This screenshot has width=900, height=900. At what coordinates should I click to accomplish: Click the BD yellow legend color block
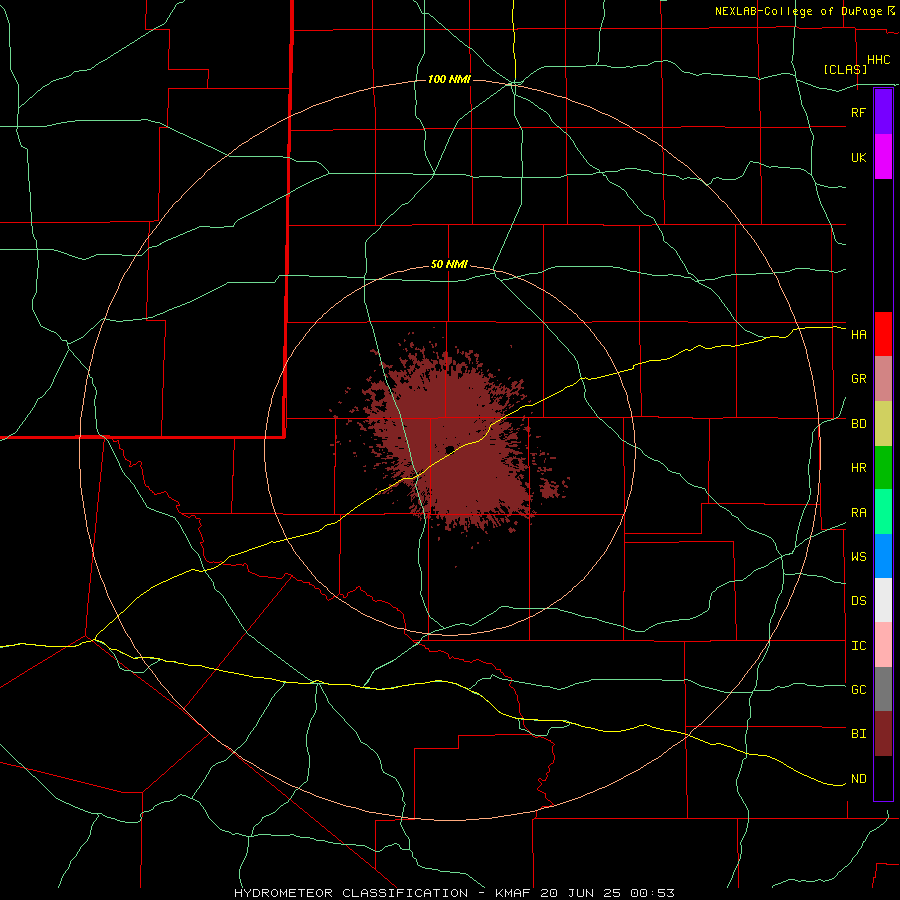883,424
